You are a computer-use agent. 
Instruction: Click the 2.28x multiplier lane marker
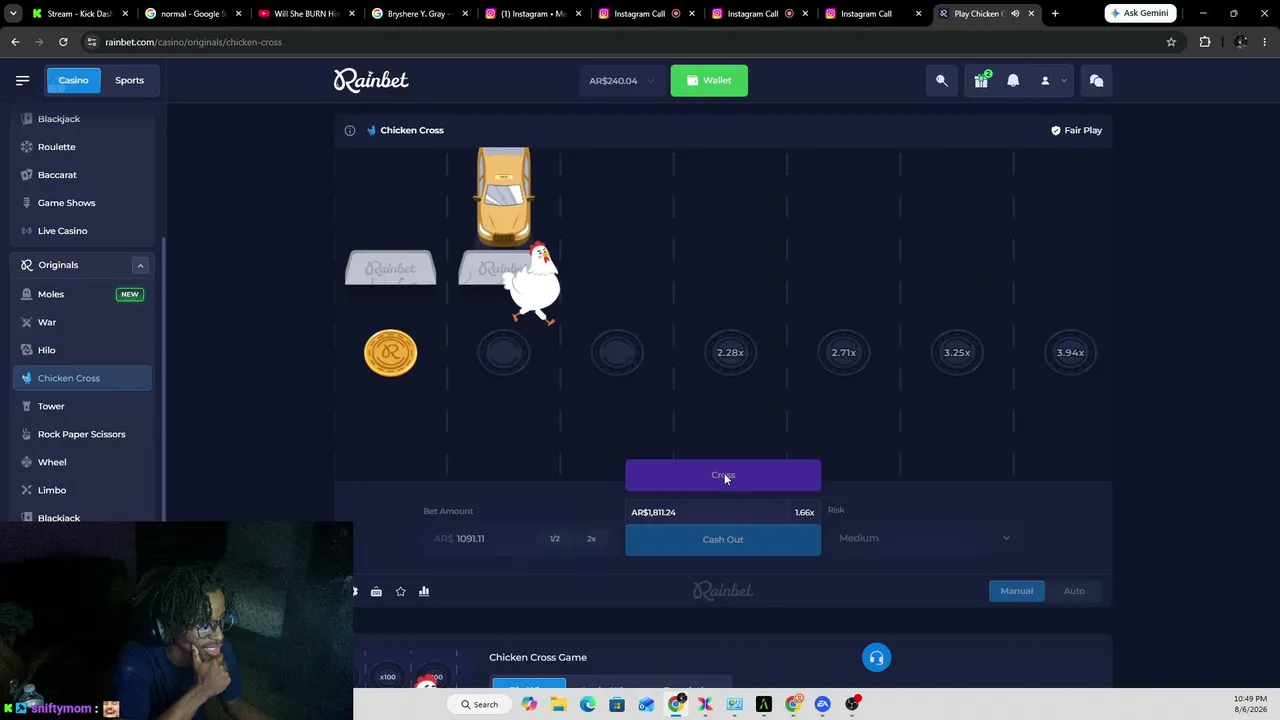(730, 352)
